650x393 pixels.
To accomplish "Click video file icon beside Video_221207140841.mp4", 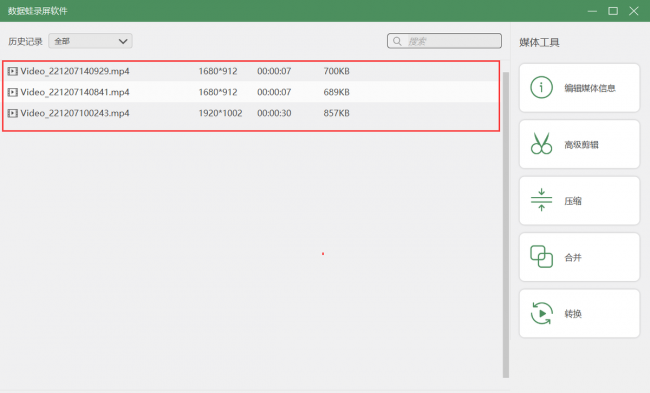I will coord(12,92).
